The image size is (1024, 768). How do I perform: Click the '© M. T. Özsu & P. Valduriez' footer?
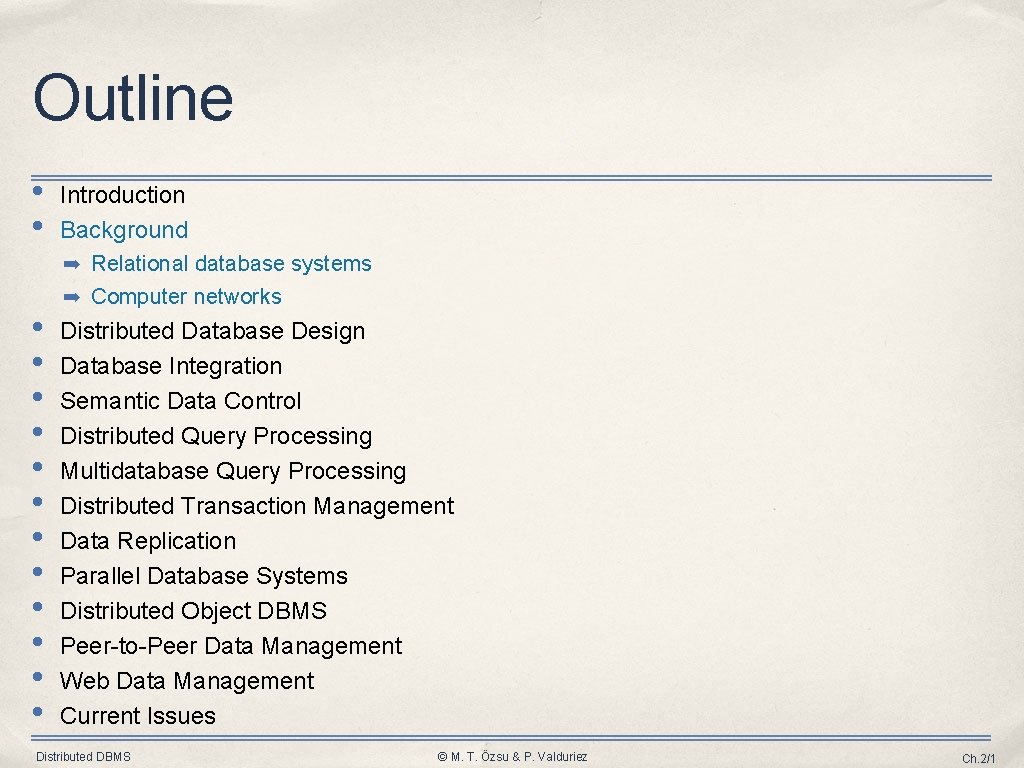pyautogui.click(x=512, y=757)
